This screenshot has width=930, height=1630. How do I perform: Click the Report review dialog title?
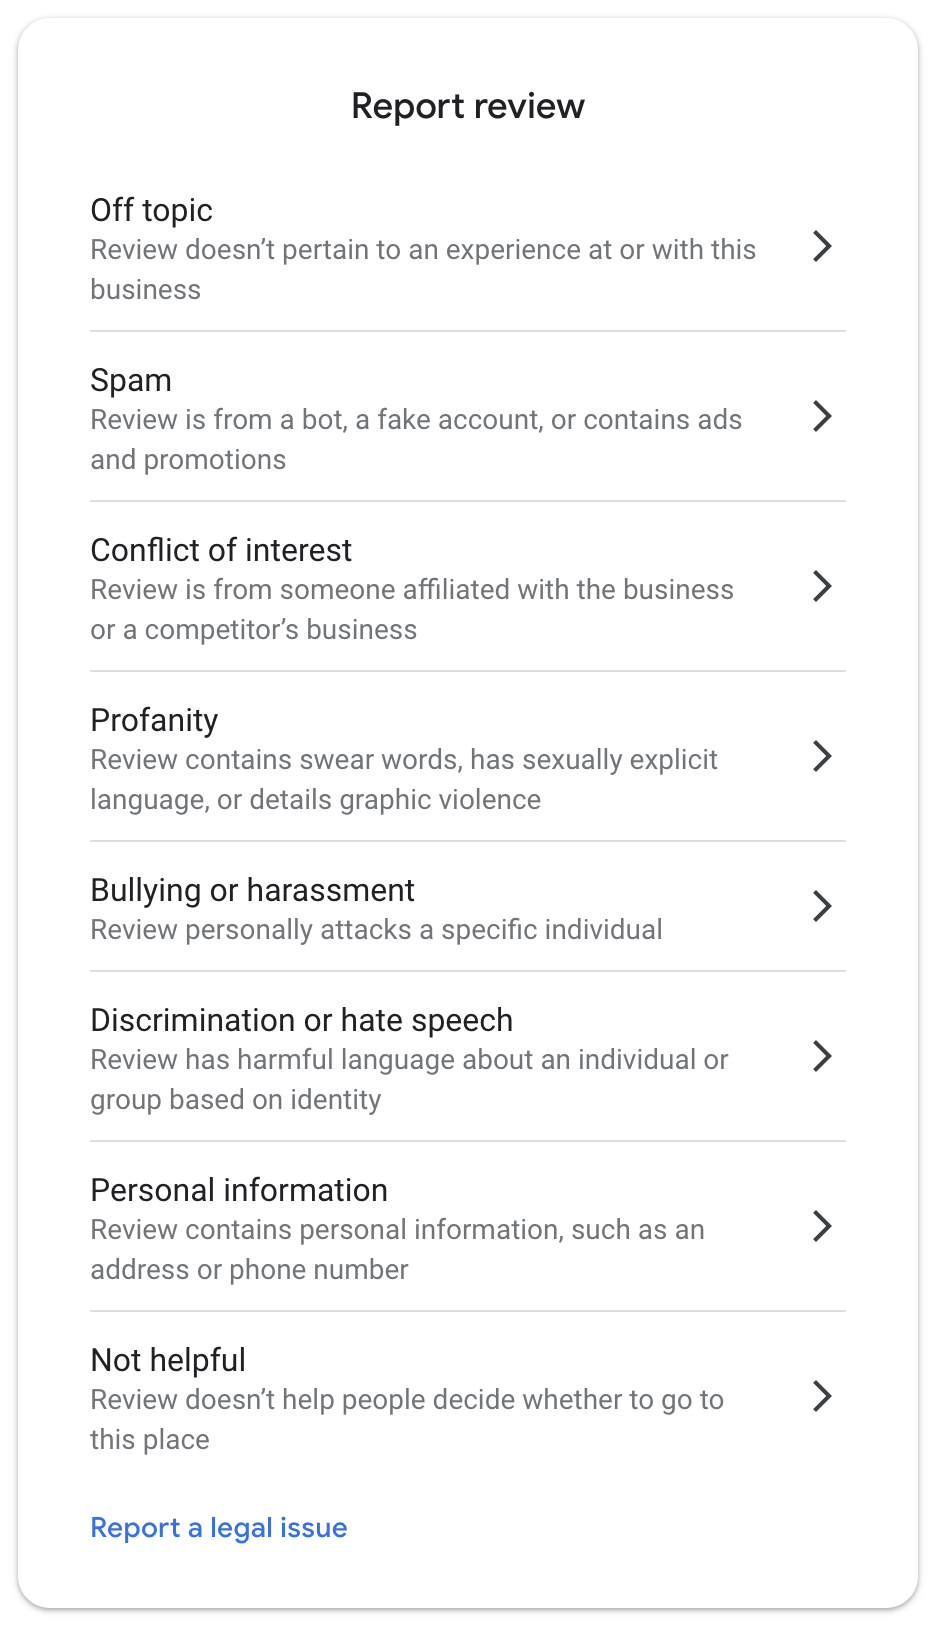click(x=466, y=106)
